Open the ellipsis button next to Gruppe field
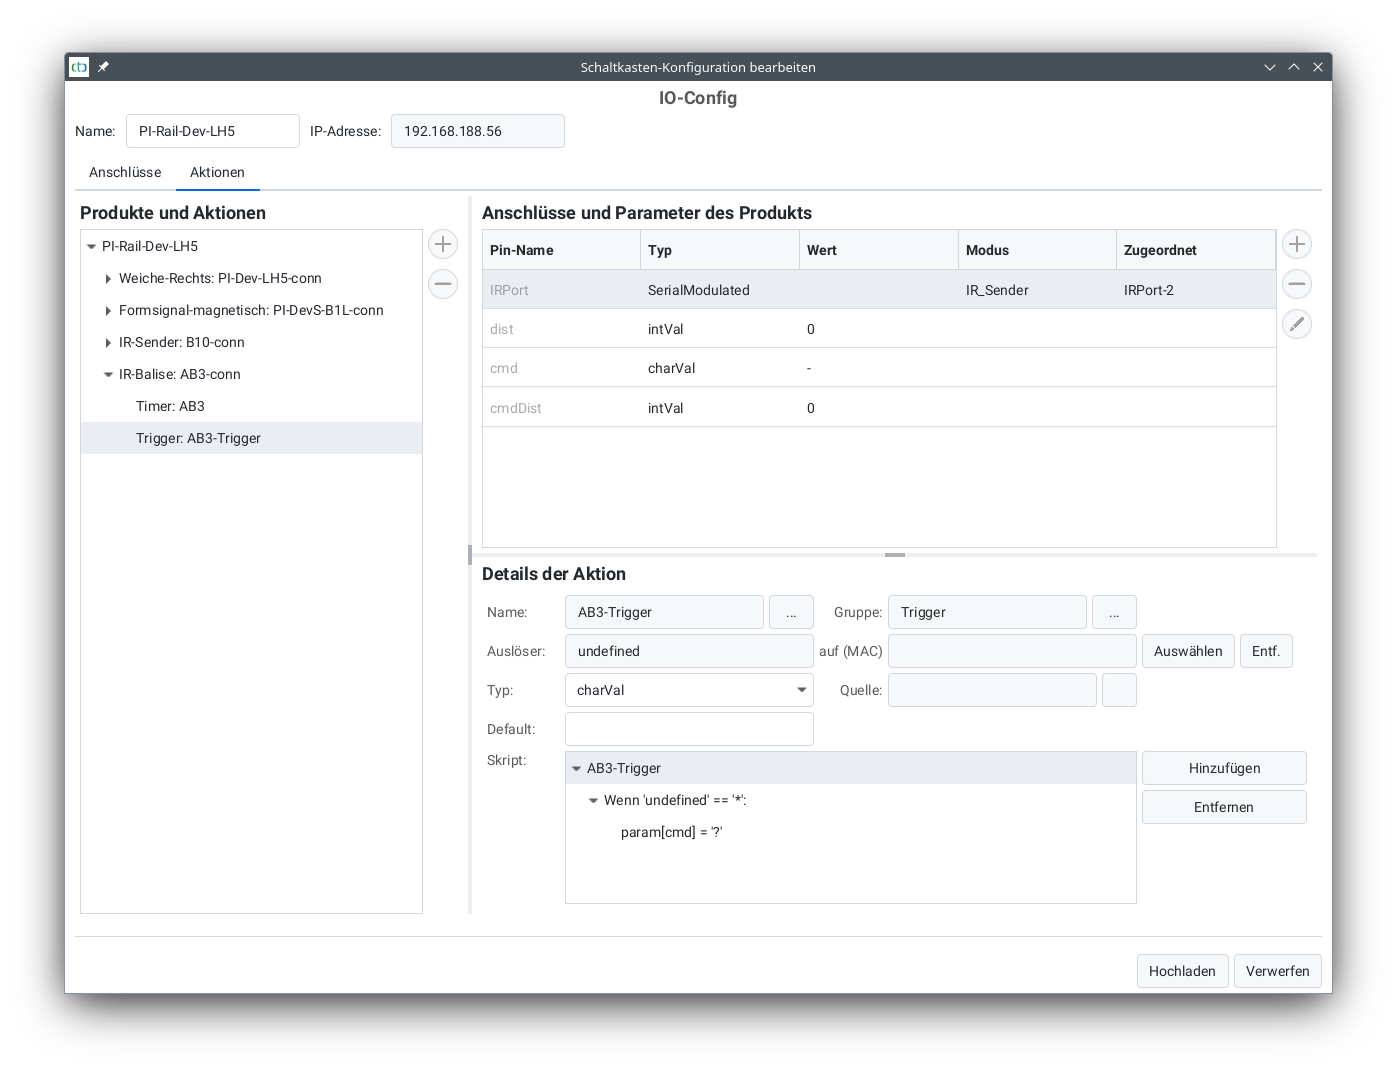The image size is (1397, 1070). [x=1114, y=612]
